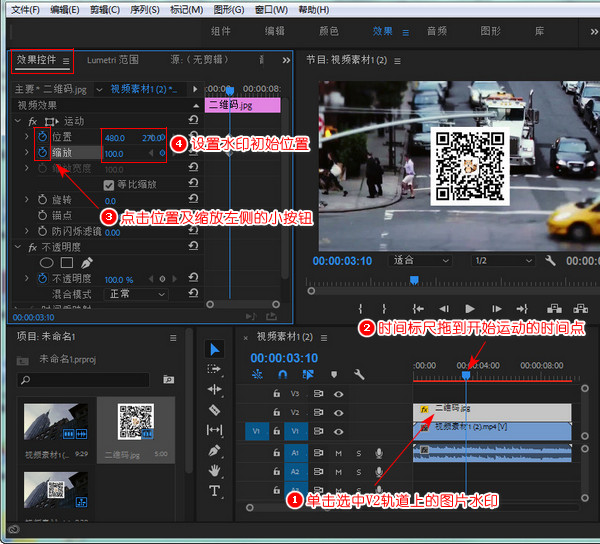Viewport: 600px width, 544px height.
Task: Select the Slip tool
Action: click(214, 430)
